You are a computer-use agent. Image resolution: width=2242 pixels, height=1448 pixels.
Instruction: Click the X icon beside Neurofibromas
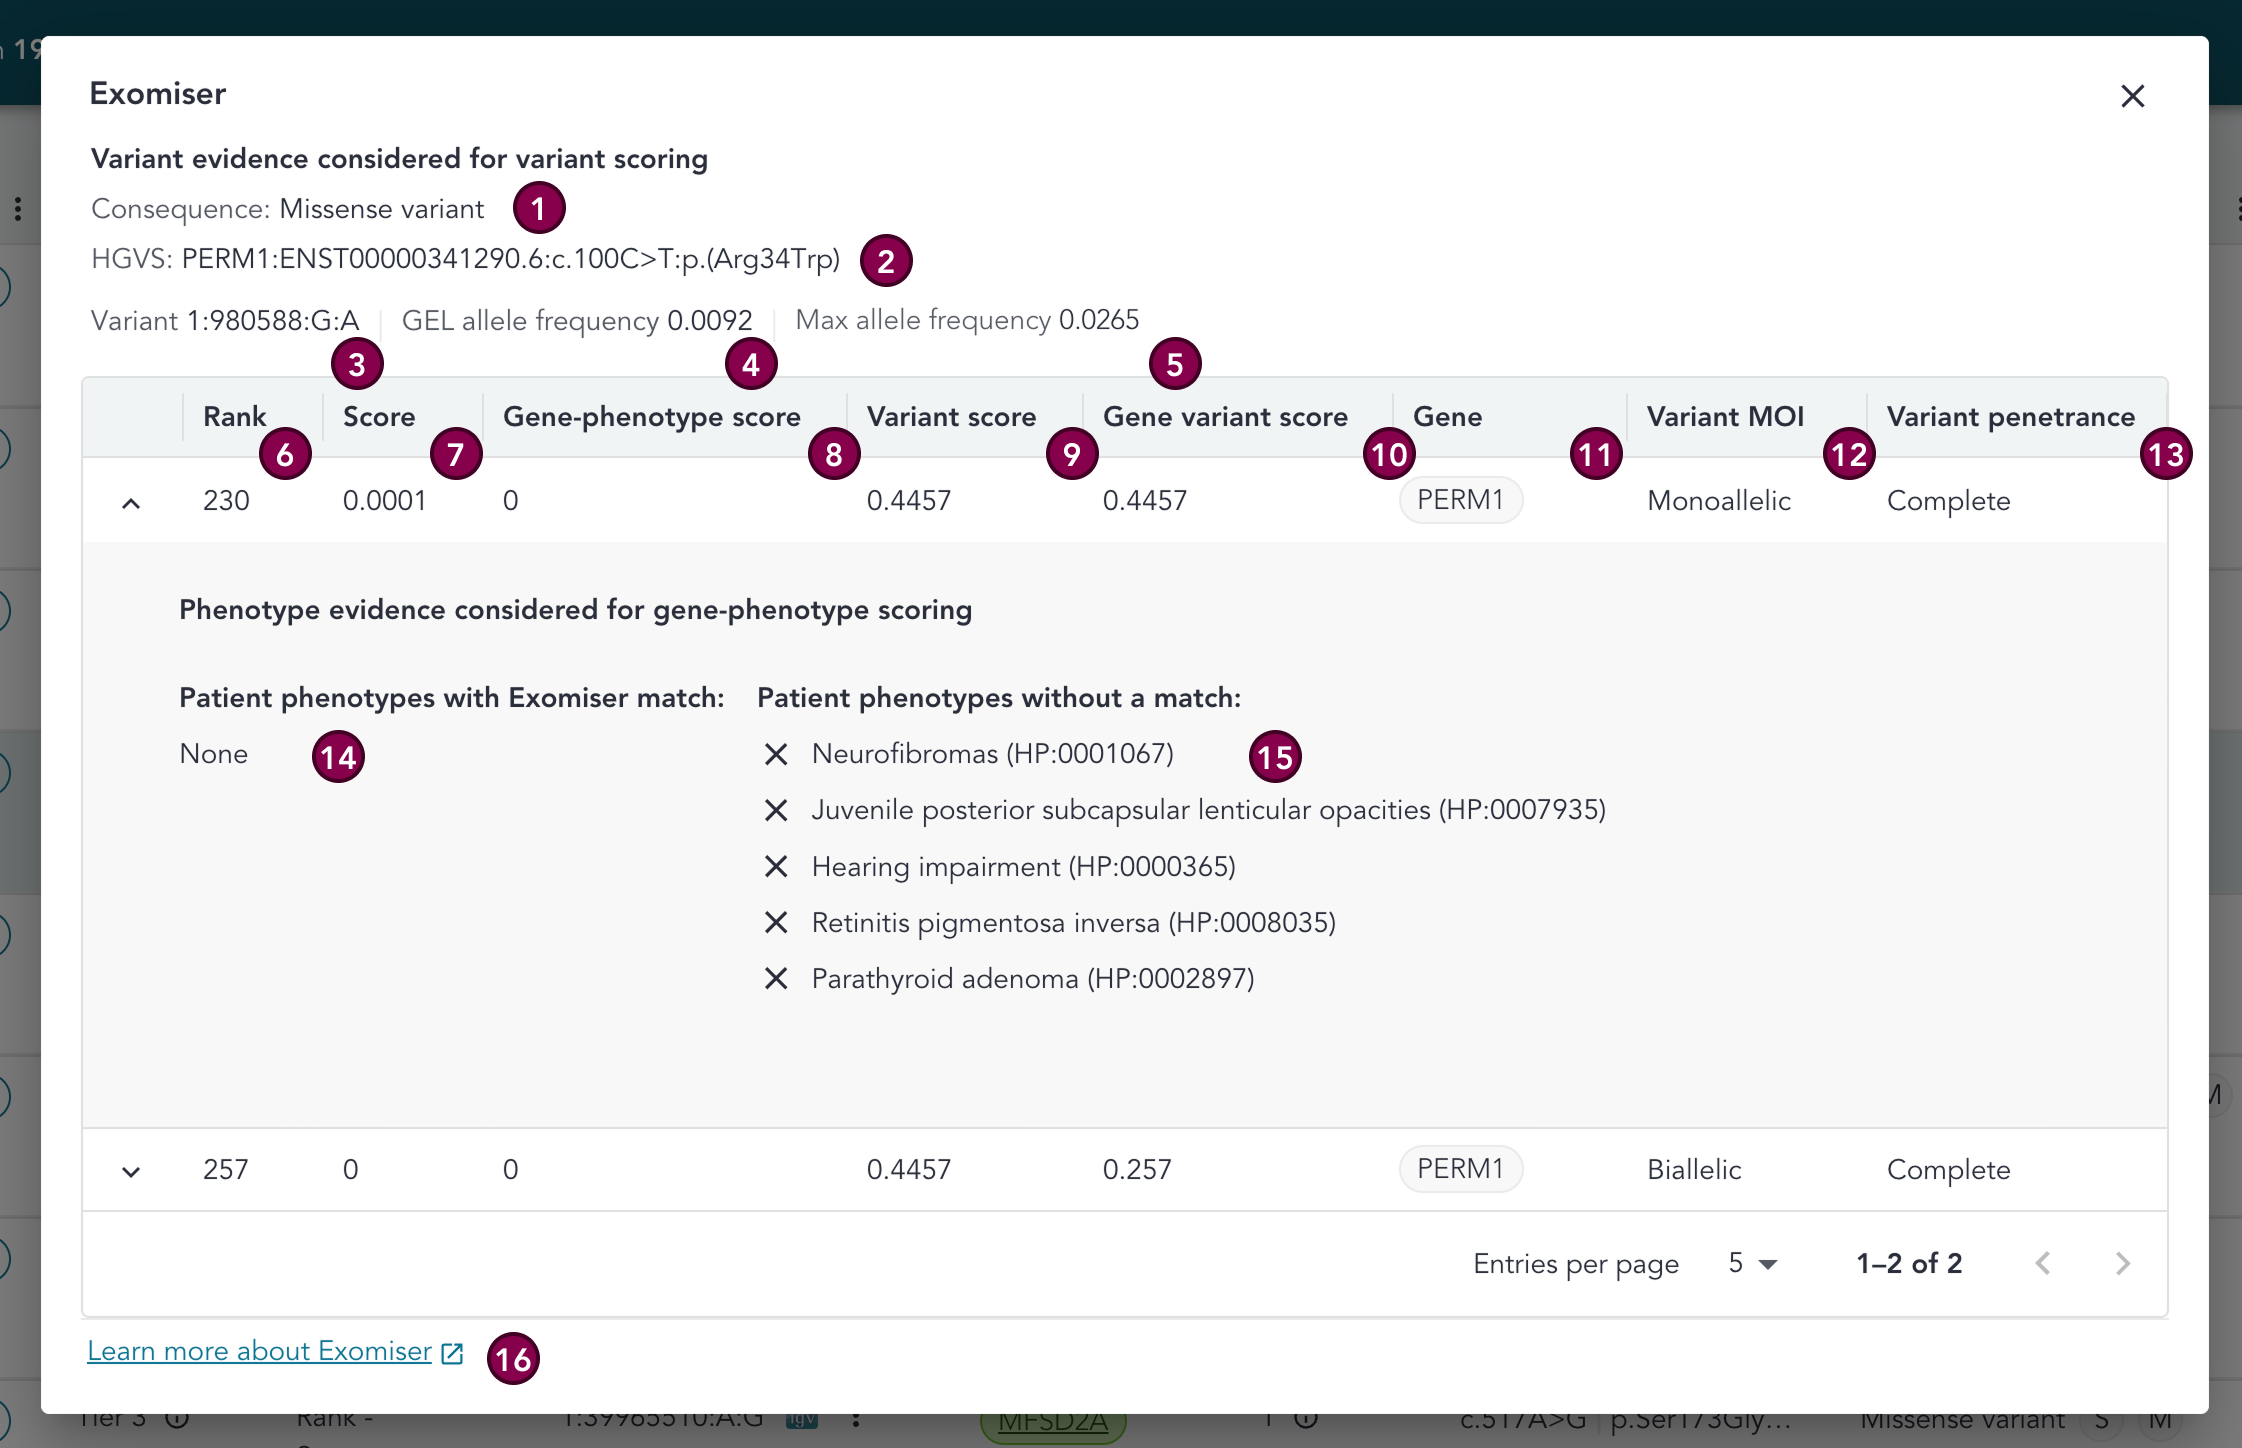click(x=776, y=754)
